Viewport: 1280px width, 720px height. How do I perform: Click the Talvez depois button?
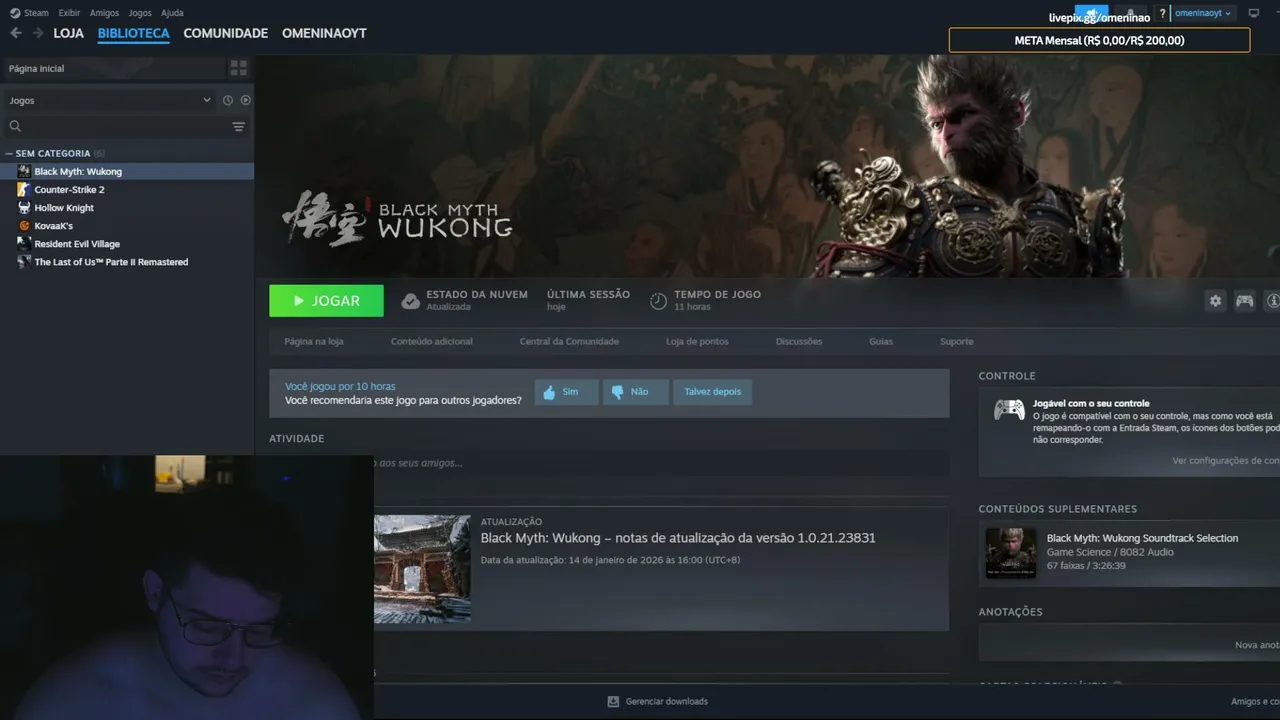[713, 392]
